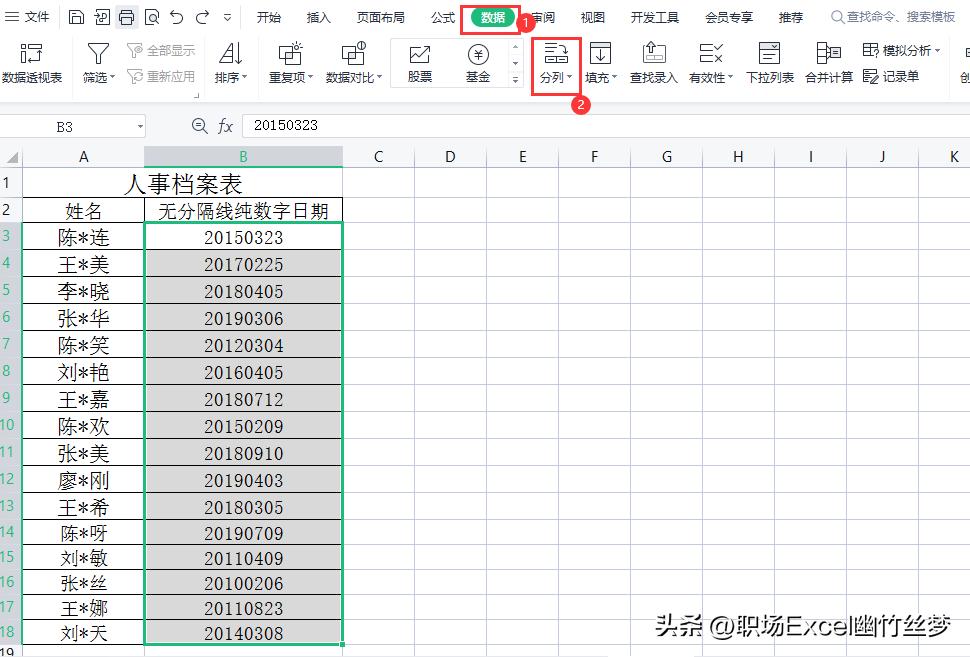Select the 筛选 (Filter) tool
The height and width of the screenshot is (657, 970).
click(95, 60)
